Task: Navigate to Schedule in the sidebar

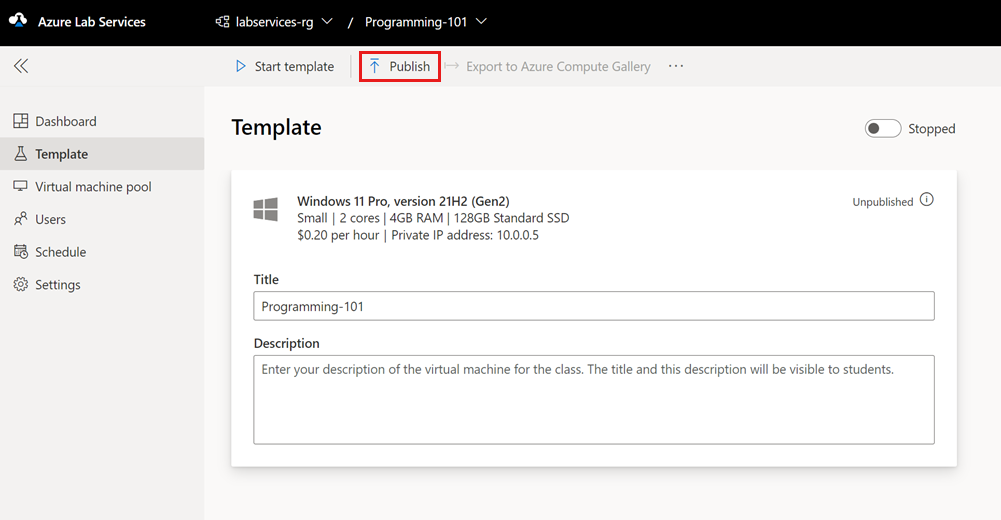Action: coord(60,252)
